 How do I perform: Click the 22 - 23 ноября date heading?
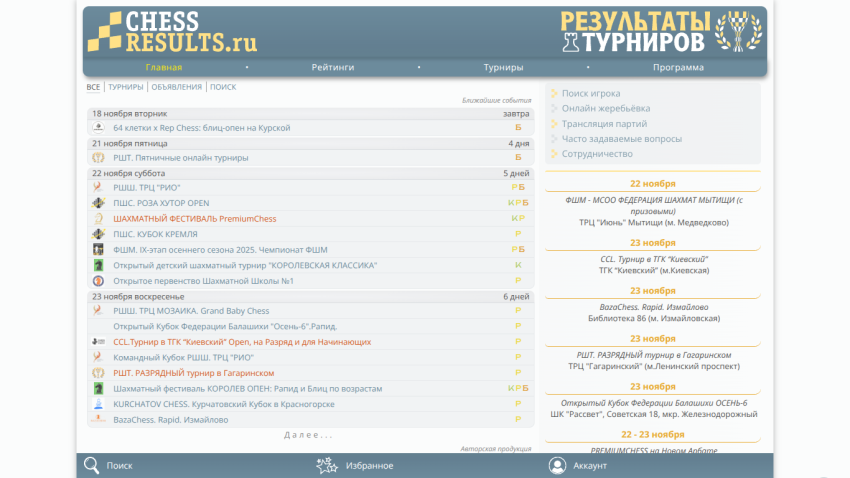click(653, 435)
